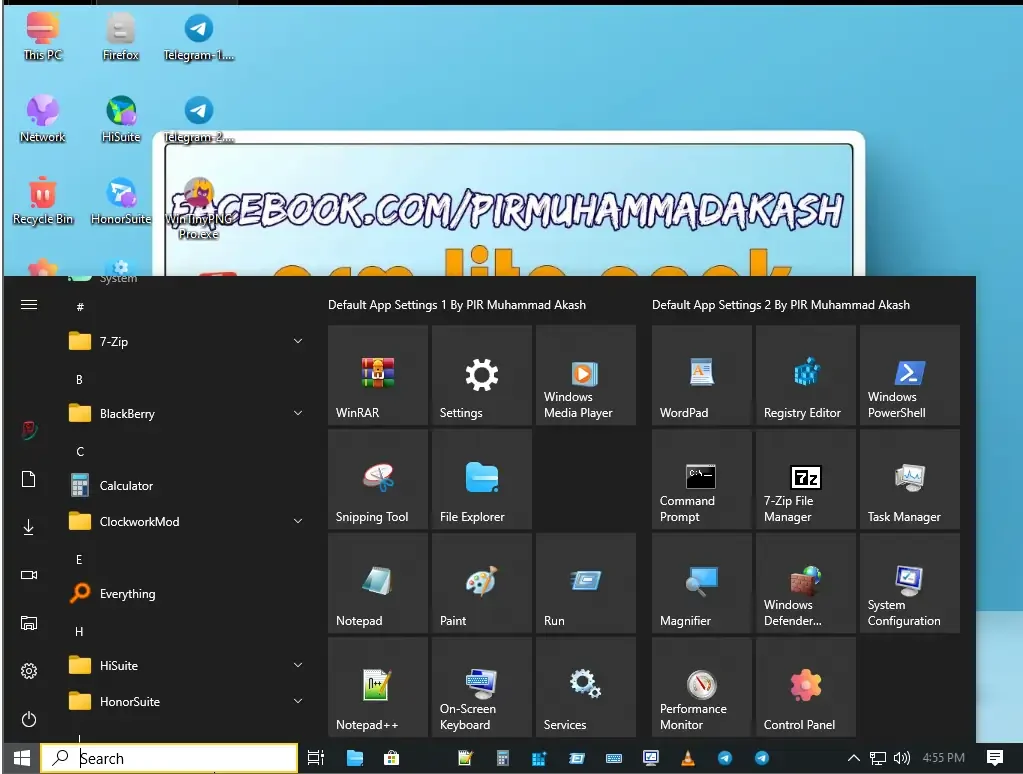Open the 7-Zip File Manager tile
The image size is (1023, 774).
point(805,479)
